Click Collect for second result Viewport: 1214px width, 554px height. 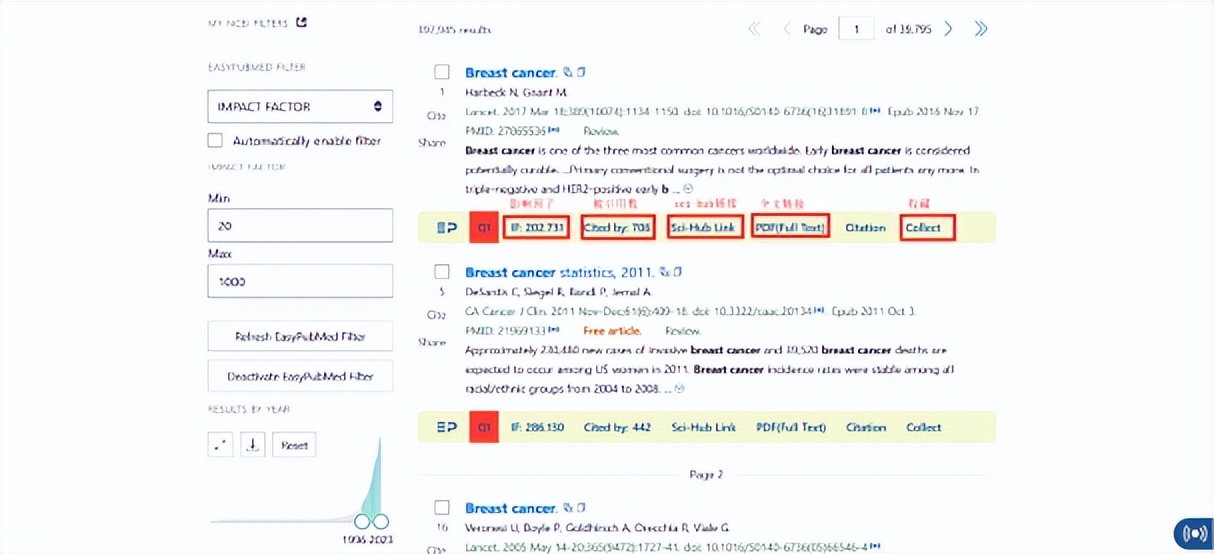tap(924, 428)
